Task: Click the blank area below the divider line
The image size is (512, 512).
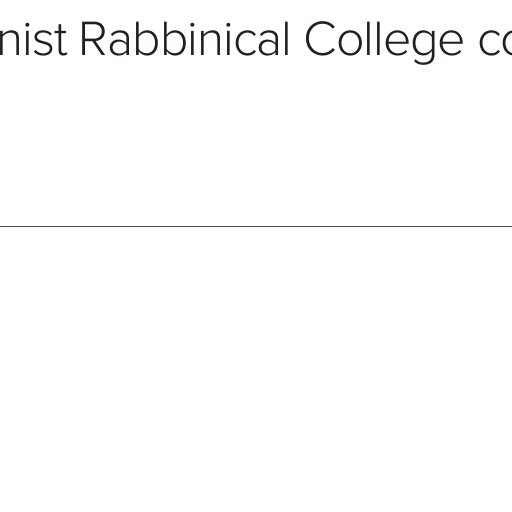Action: [x=256, y=367]
